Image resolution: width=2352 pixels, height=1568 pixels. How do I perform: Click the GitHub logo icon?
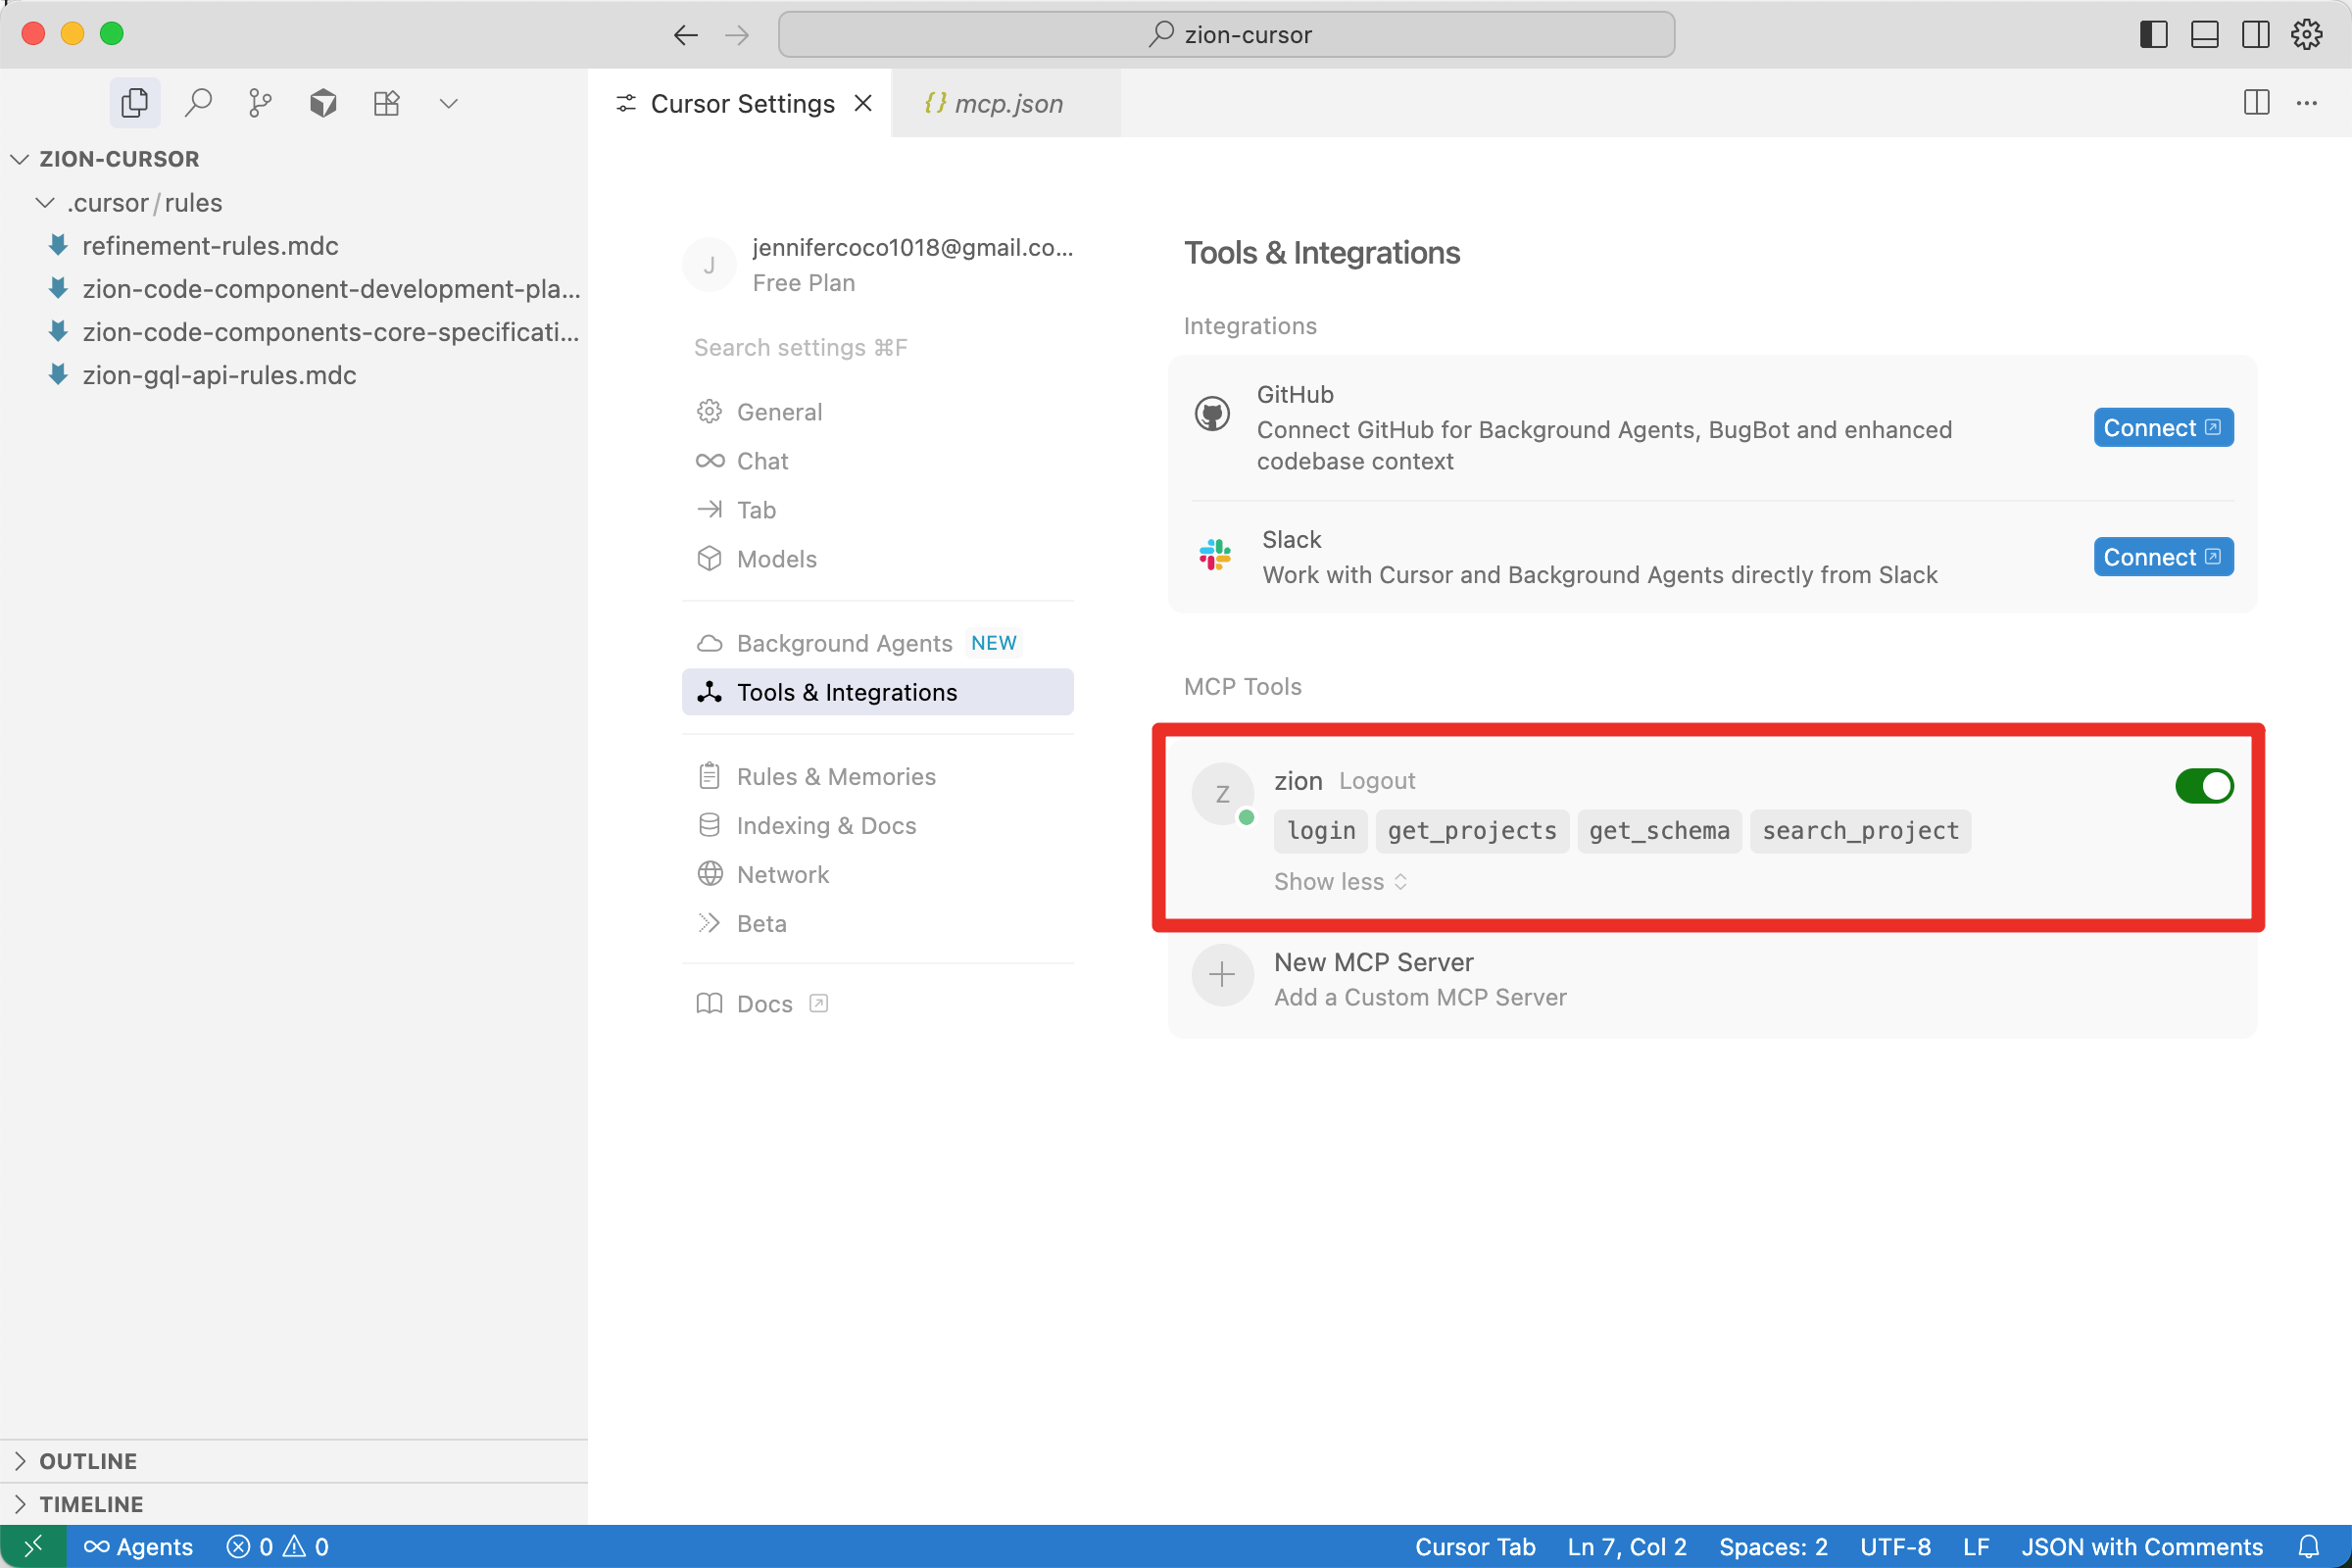[x=1212, y=413]
